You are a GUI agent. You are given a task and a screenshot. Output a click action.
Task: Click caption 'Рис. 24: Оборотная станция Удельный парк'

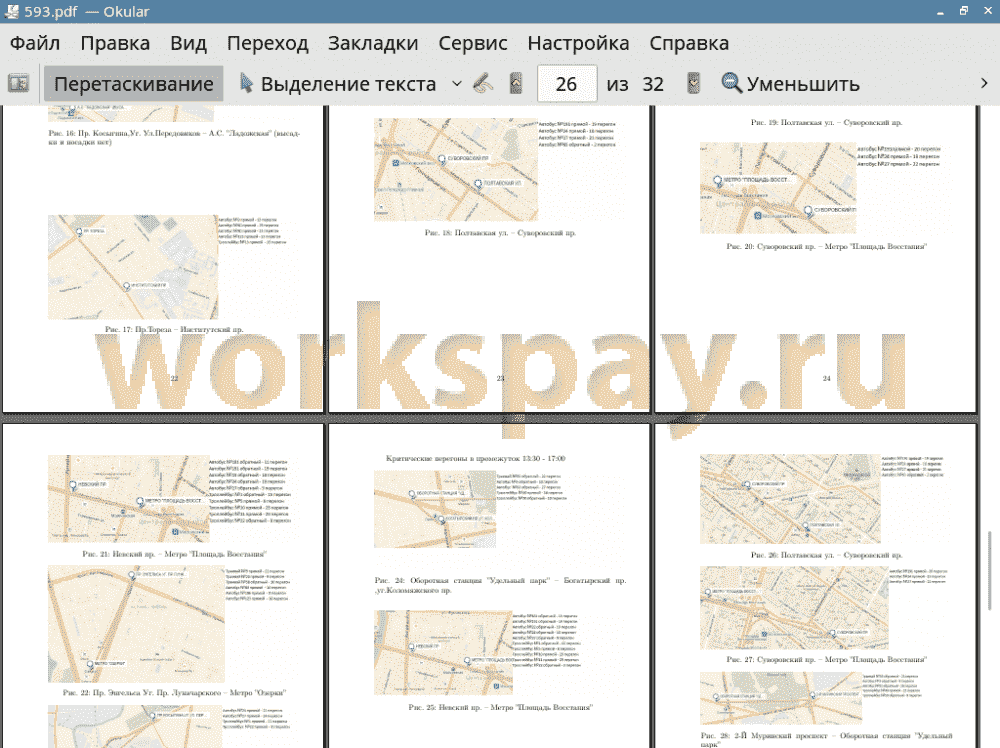(x=501, y=585)
